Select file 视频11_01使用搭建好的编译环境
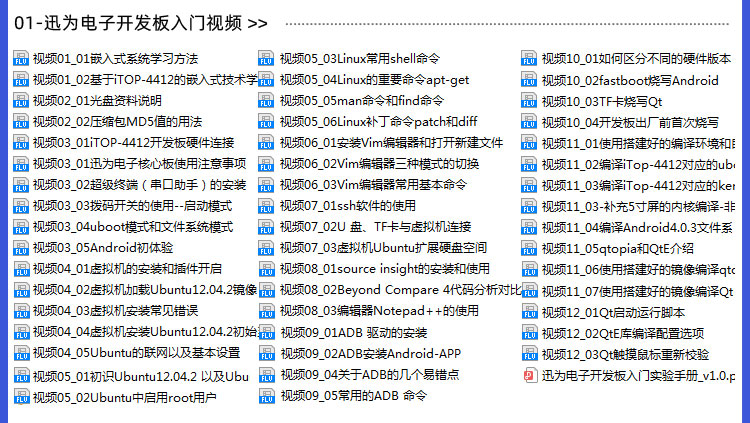The height and width of the screenshot is (423, 750). [x=638, y=144]
